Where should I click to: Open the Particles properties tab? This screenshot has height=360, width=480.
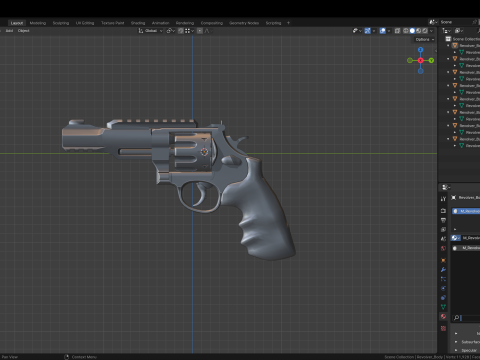click(443, 279)
